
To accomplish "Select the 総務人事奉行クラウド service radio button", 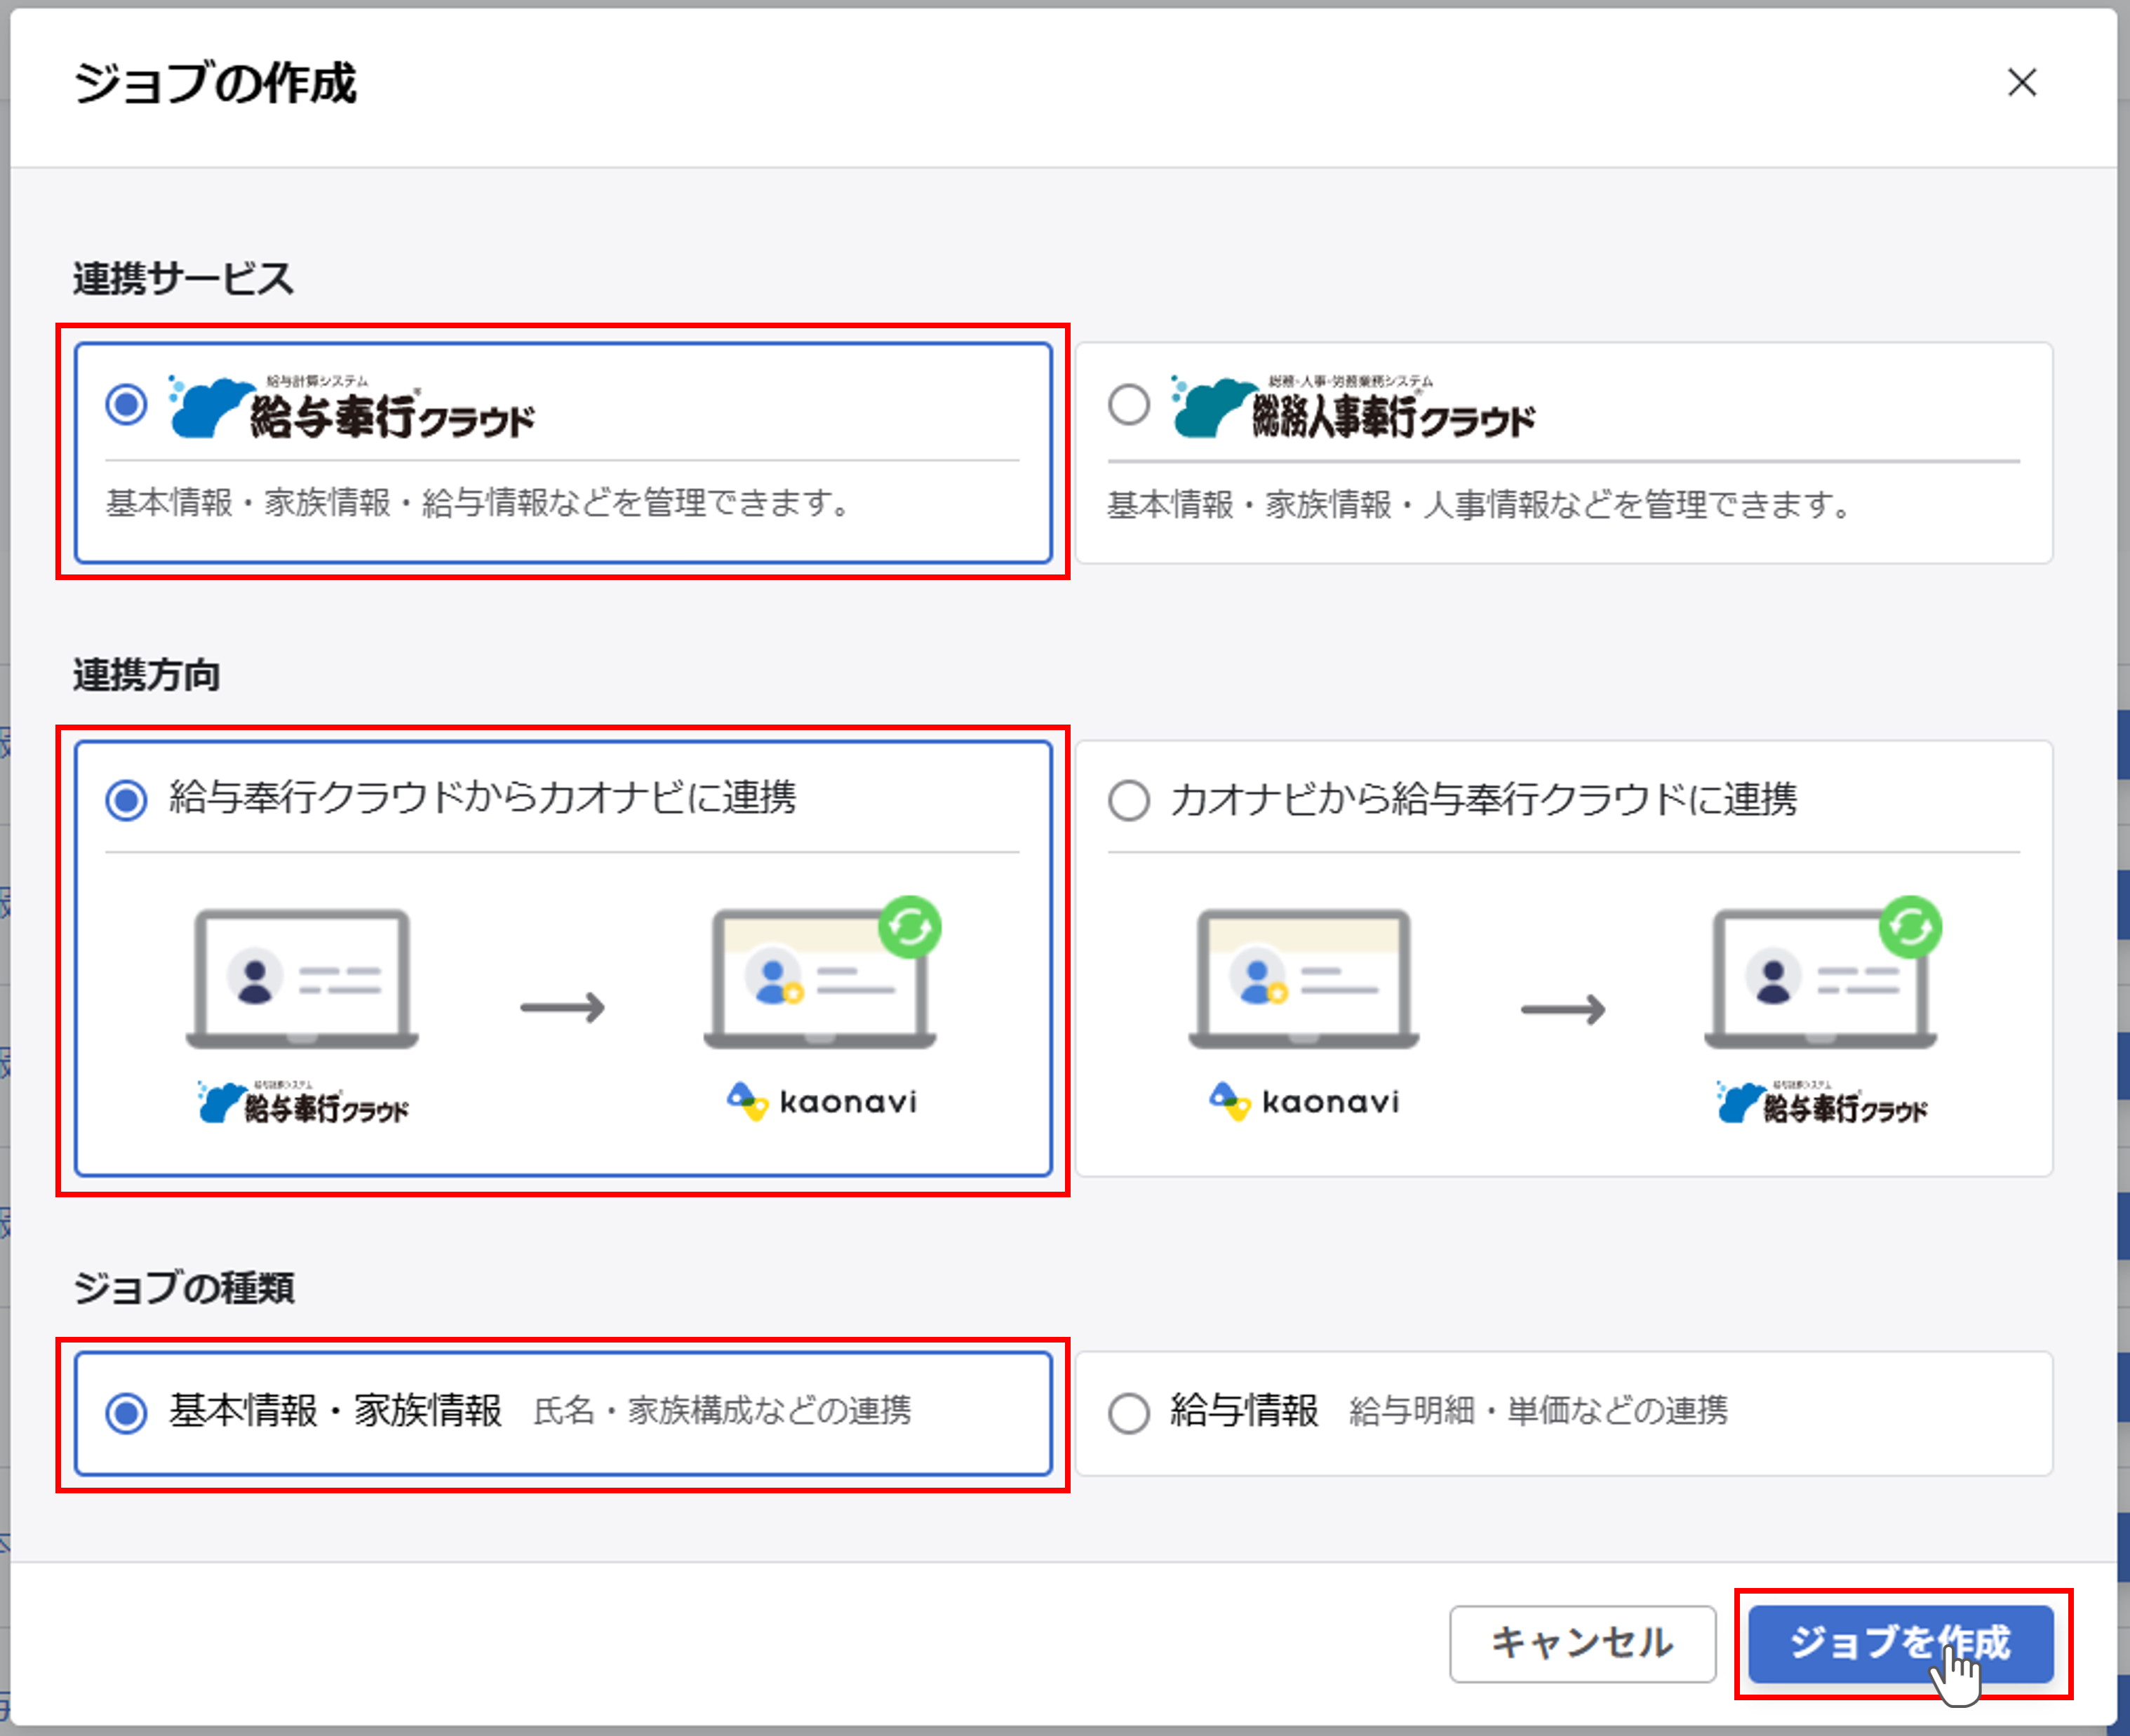I will [x=1128, y=405].
